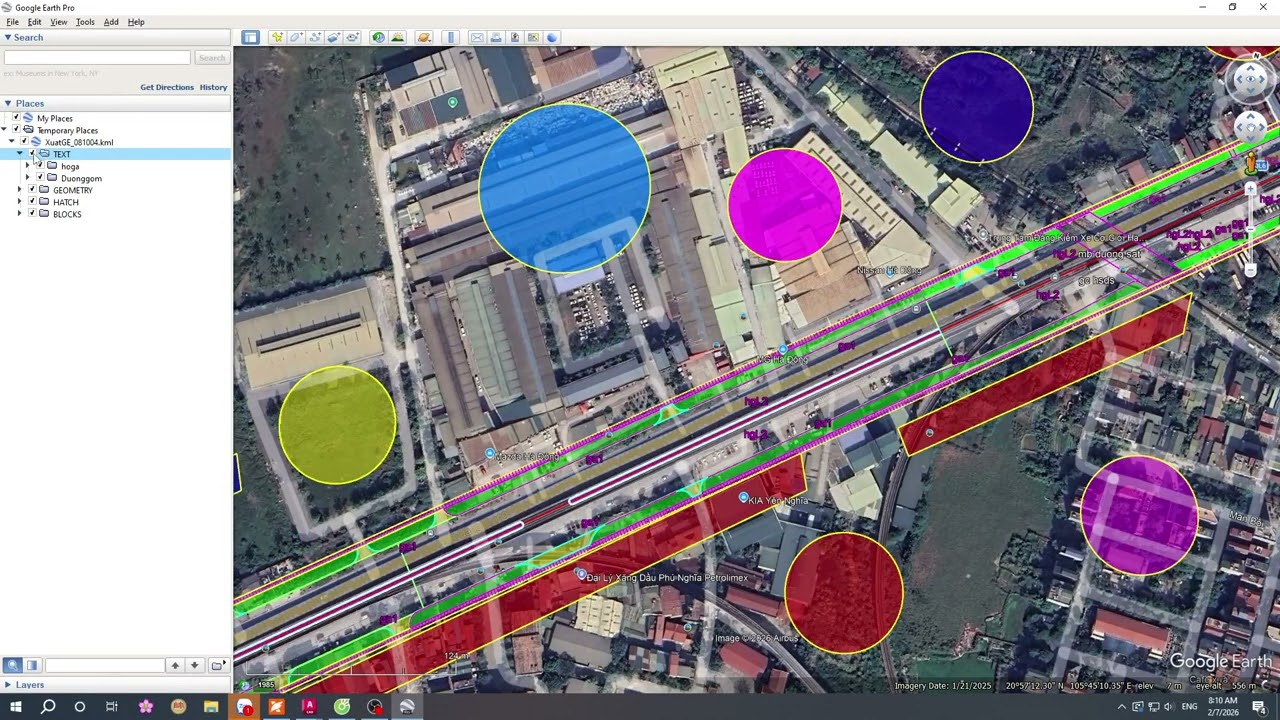
Task: Click the History link
Action: tap(213, 87)
